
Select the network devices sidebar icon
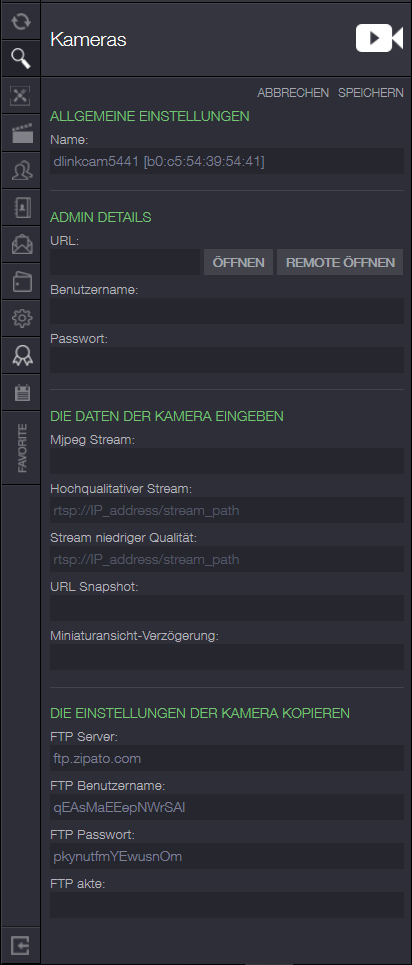[x=21, y=96]
